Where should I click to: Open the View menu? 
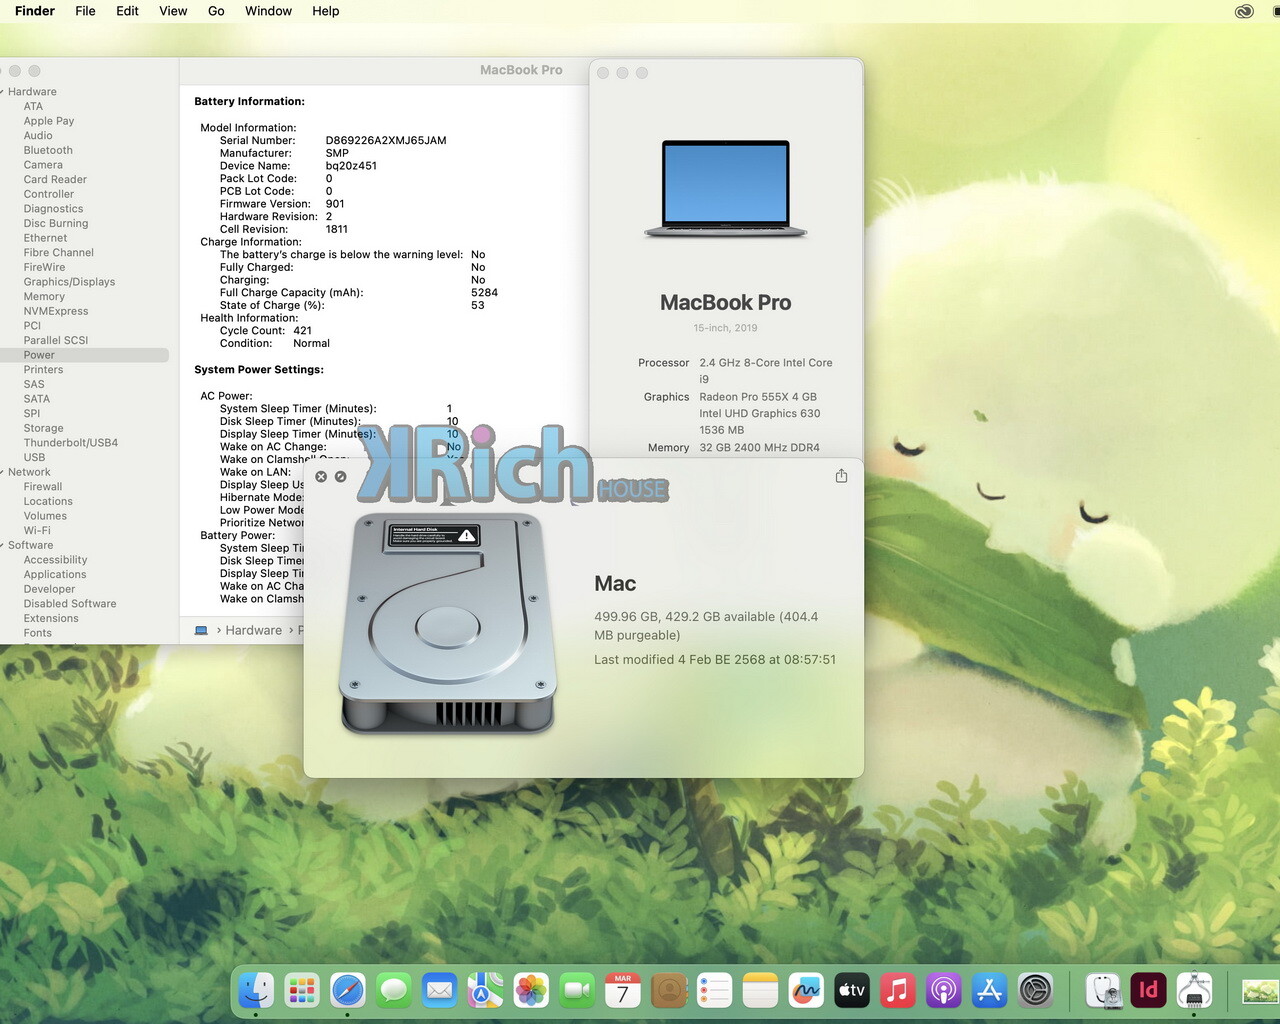(173, 11)
